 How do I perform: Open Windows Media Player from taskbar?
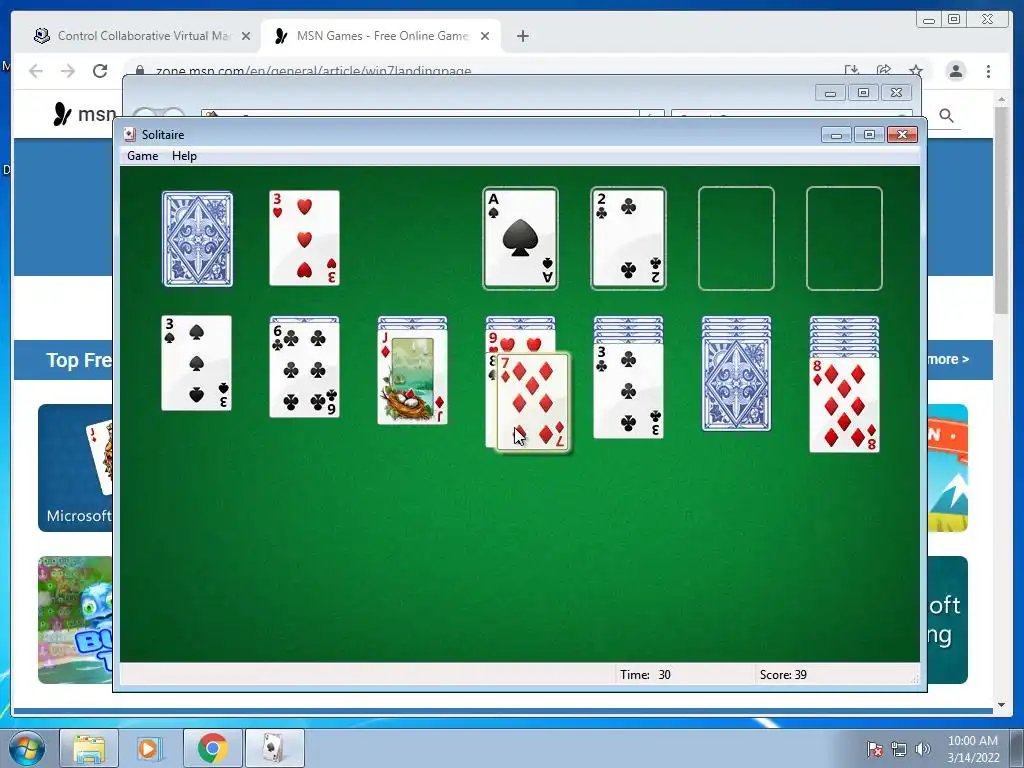pos(149,748)
